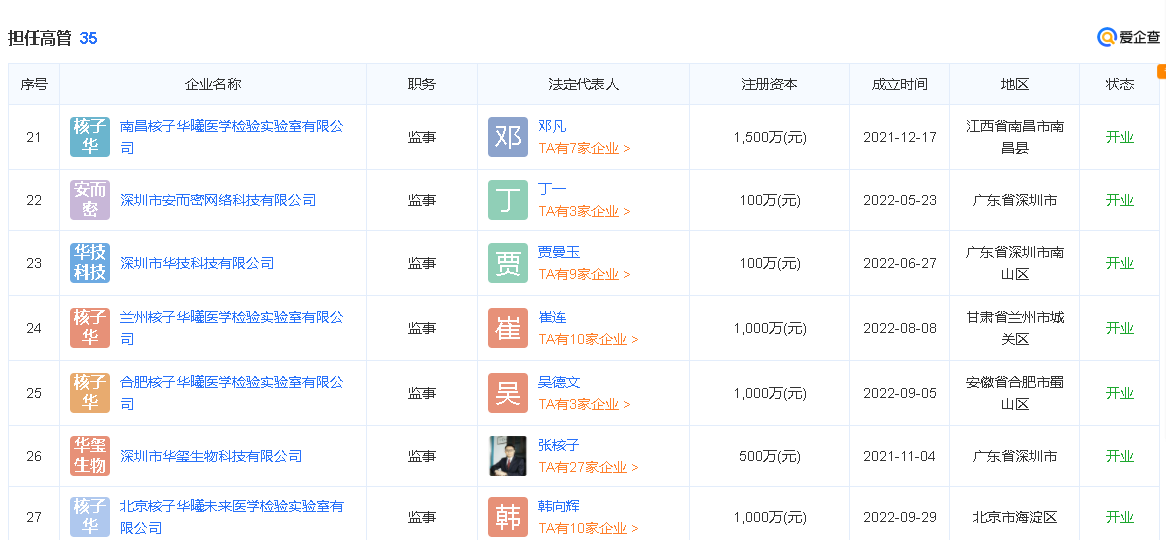Click the 开业 status in row 21
Screen dimensions: 1166x540
click(1120, 137)
